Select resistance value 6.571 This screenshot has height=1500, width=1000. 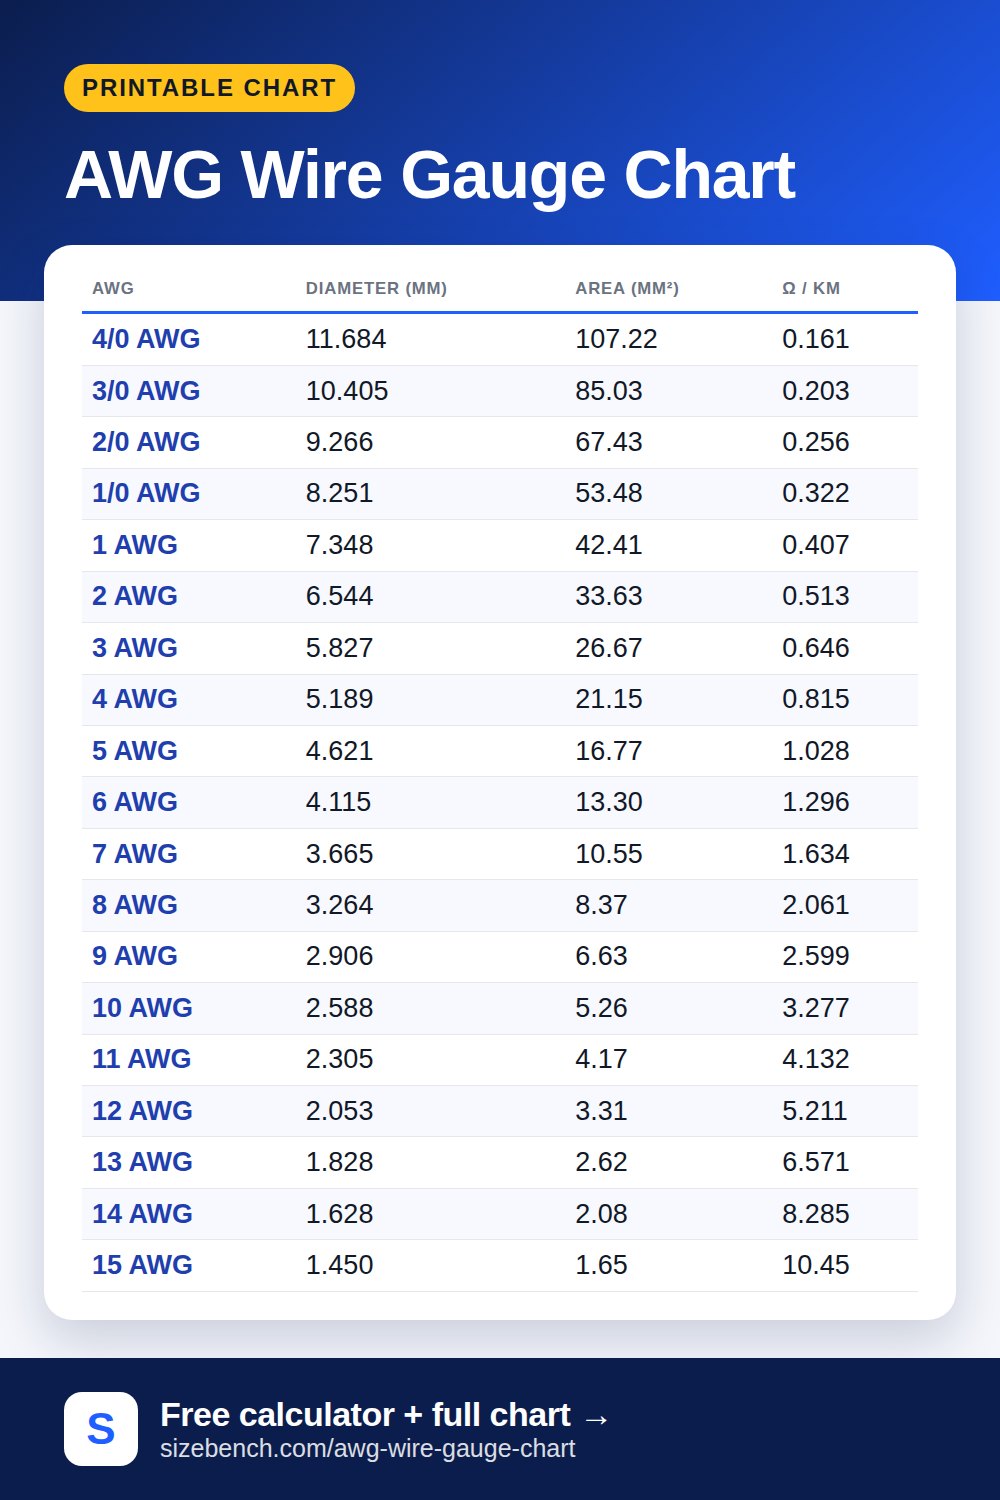pos(816,1162)
